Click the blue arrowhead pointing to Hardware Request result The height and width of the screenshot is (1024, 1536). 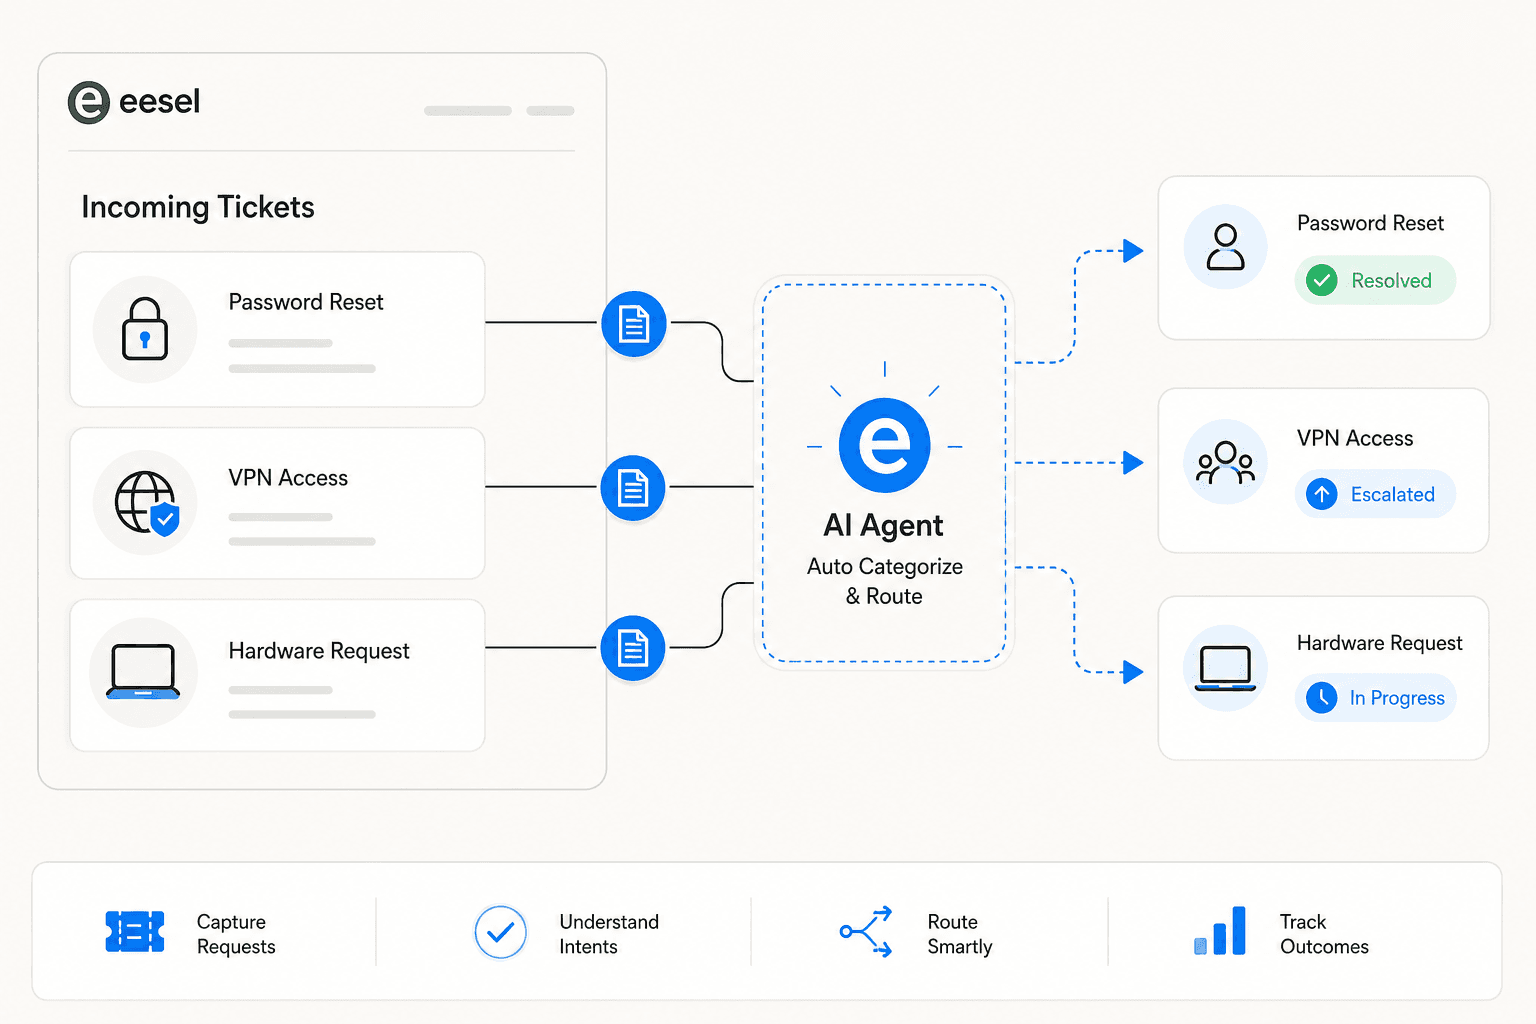(x=1133, y=672)
